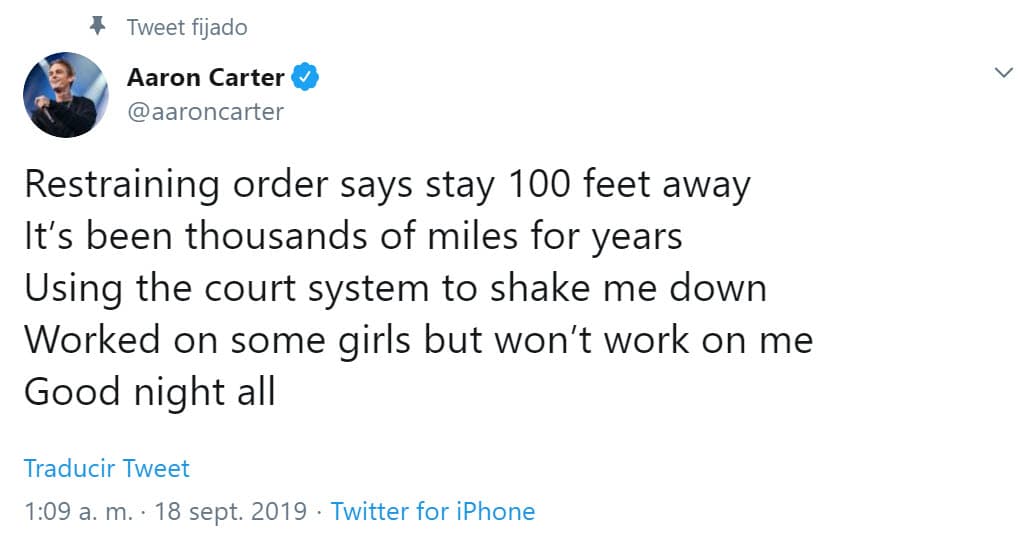1031x542 pixels.
Task: Click the Traducir Tweet link
Action: point(106,468)
